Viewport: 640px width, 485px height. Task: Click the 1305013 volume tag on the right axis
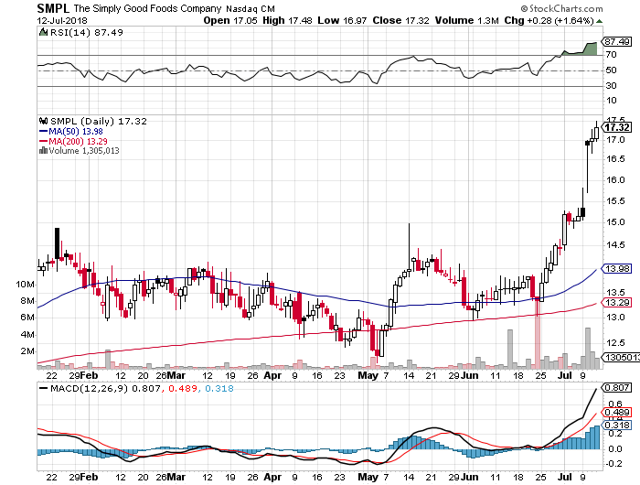click(x=621, y=358)
